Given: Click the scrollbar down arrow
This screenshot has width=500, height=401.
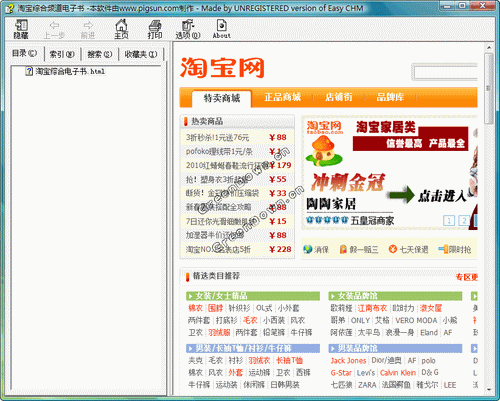Looking at the screenshot, I should point(489,389).
